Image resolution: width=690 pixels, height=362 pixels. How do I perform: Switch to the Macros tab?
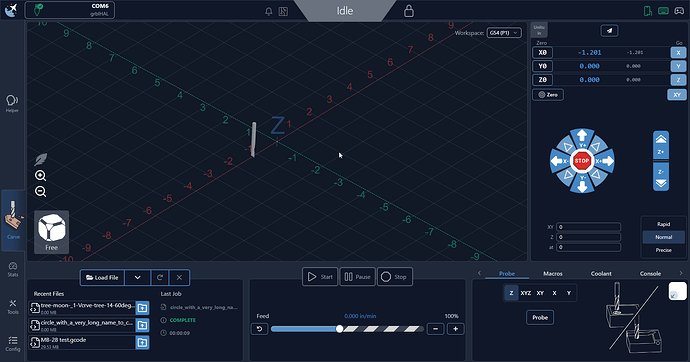pos(553,274)
